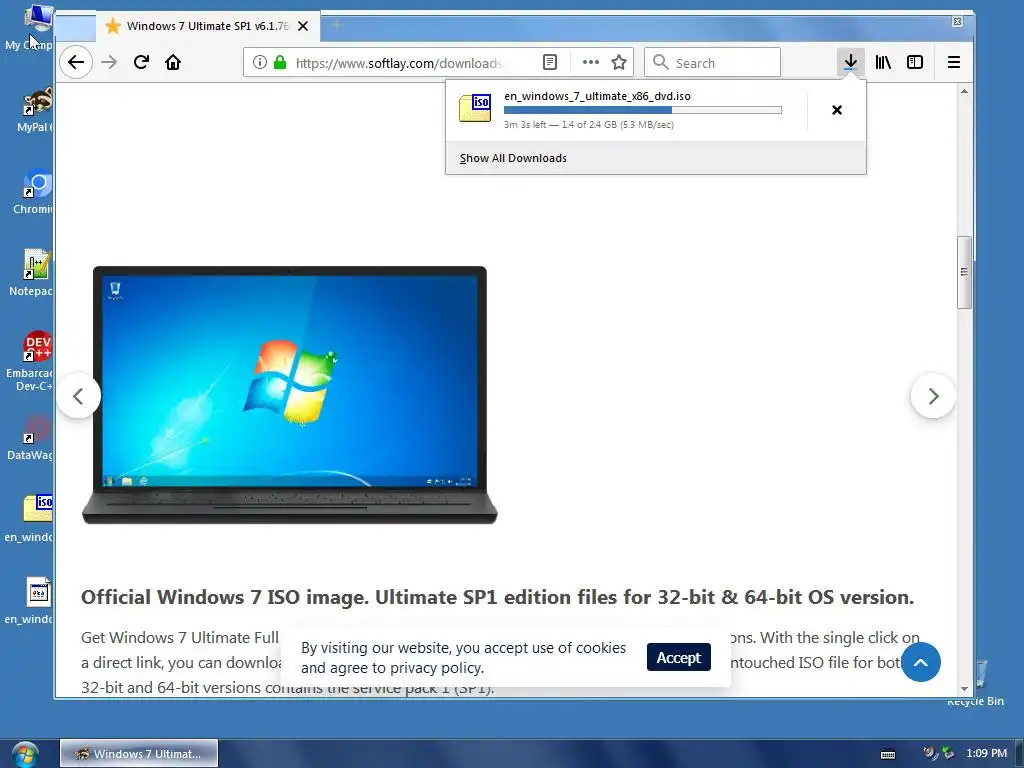Click in the Search box
The width and height of the screenshot is (1024, 768).
click(x=712, y=63)
